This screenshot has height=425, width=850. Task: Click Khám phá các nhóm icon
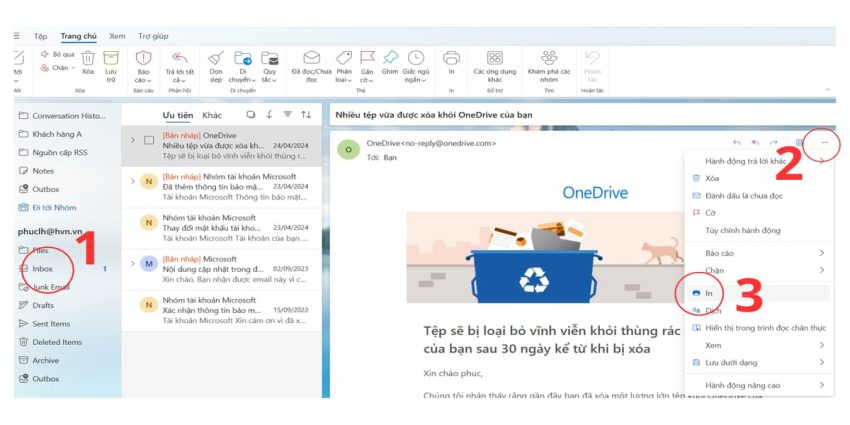(549, 57)
